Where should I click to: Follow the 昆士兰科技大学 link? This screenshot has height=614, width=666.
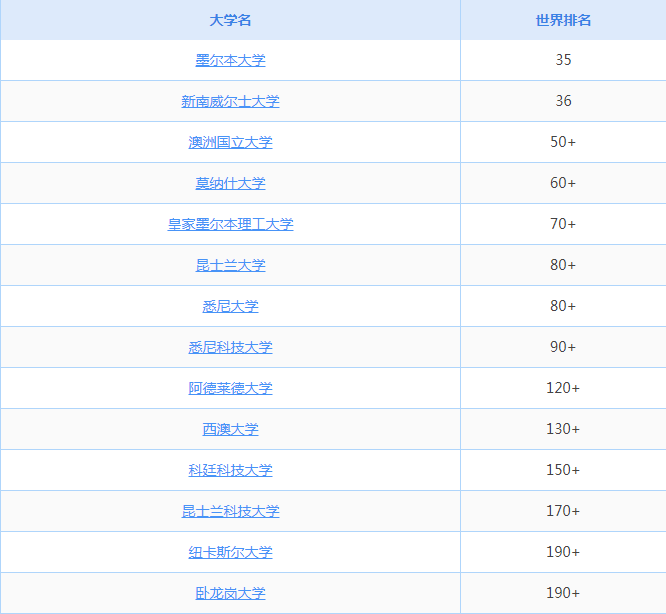tap(230, 511)
